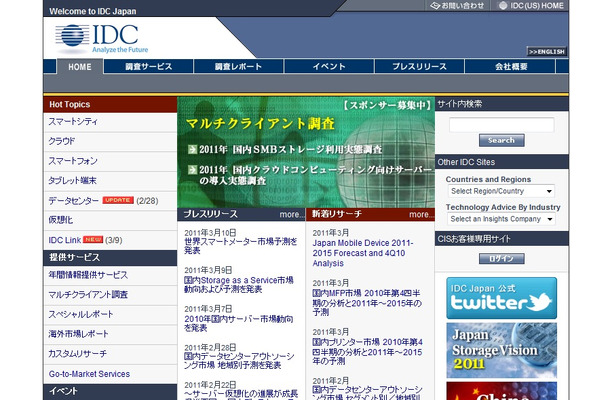Screen dimensions: 610x400
Task: Open Go-to-Market Services link
Action: click(89, 374)
